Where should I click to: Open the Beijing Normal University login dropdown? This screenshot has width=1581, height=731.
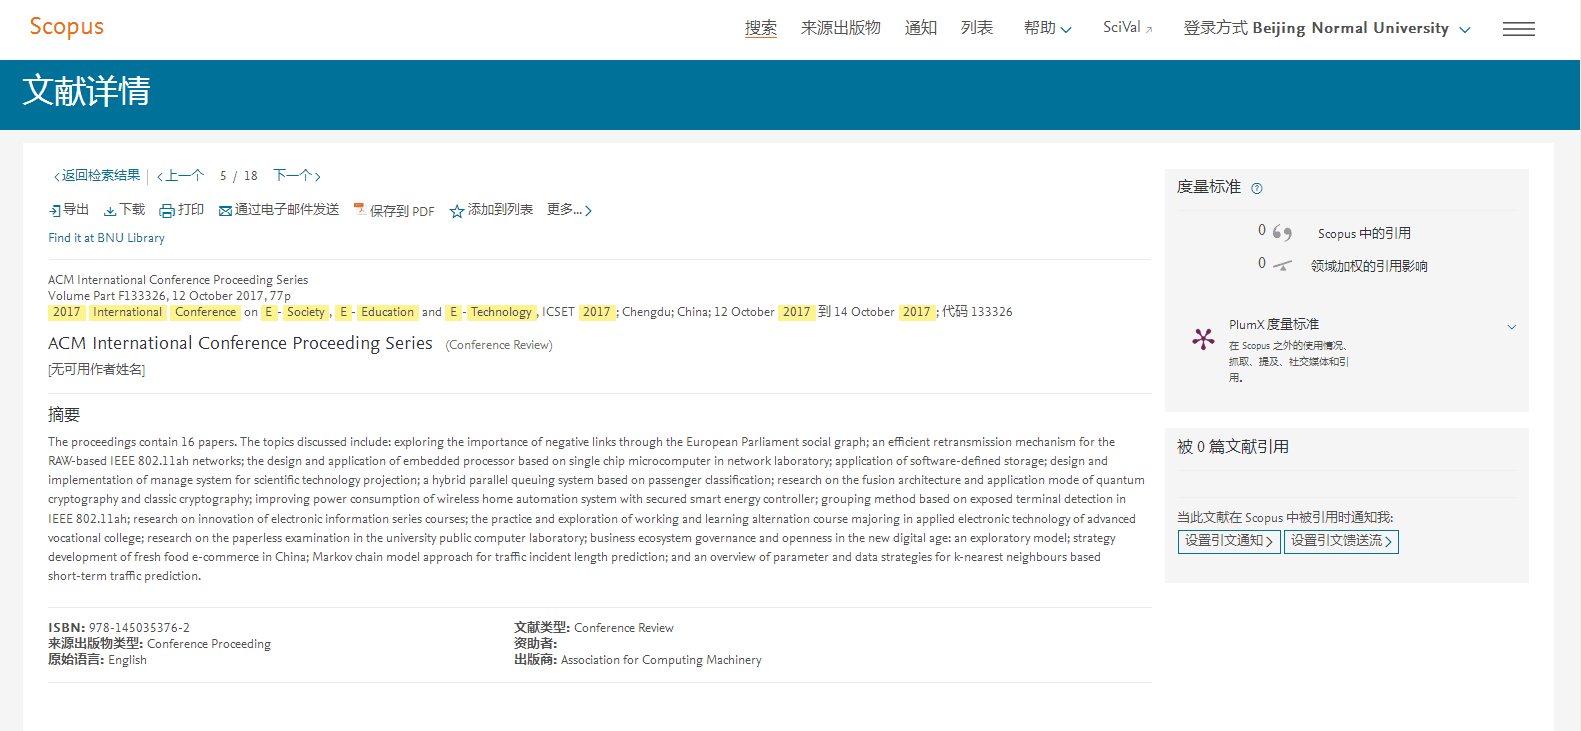pos(1327,28)
